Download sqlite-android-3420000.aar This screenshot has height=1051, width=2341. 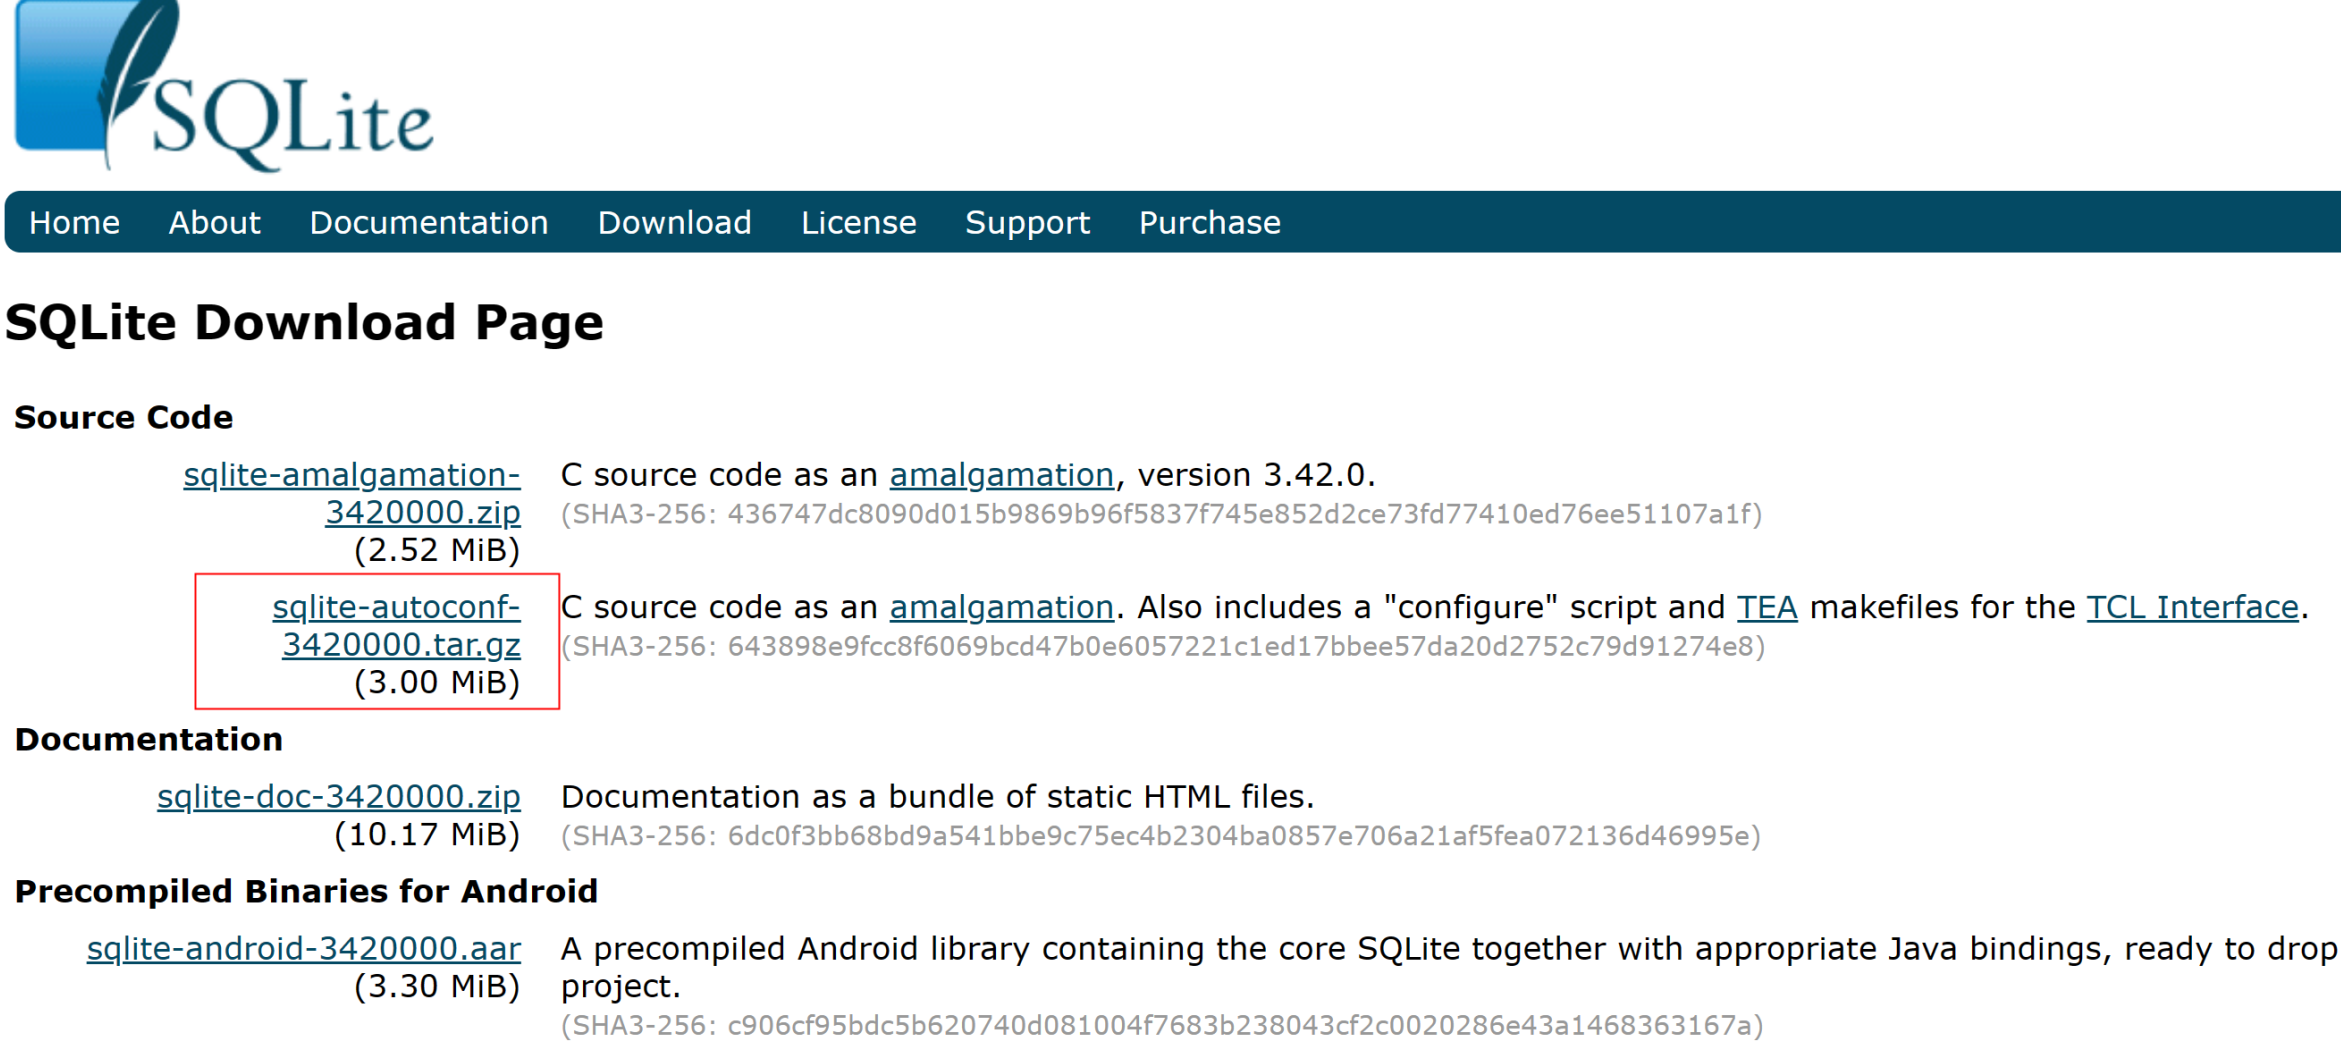pyautogui.click(x=304, y=948)
